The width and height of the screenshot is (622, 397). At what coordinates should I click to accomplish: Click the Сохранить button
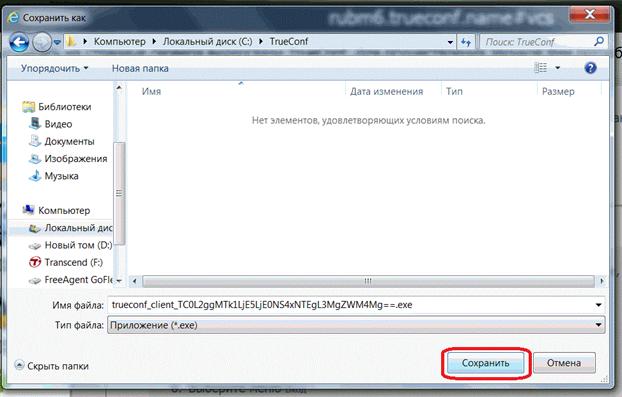(486, 363)
